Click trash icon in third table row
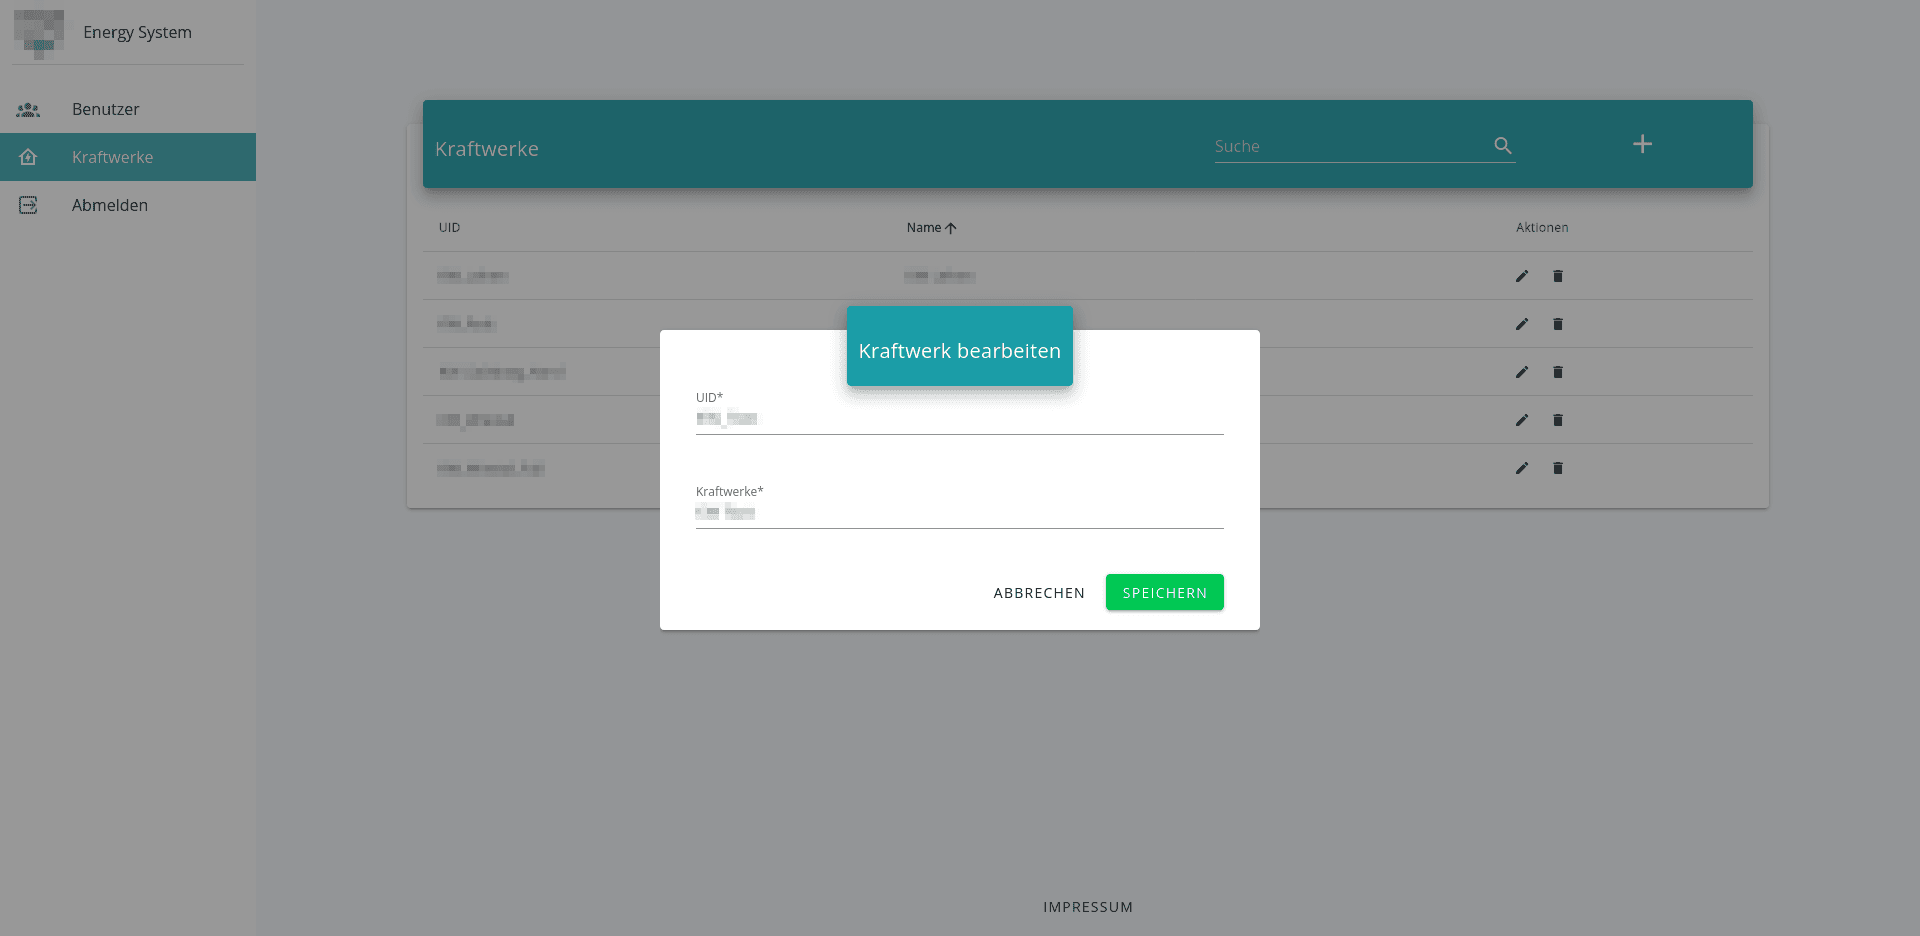The height and width of the screenshot is (936, 1920). click(1557, 372)
